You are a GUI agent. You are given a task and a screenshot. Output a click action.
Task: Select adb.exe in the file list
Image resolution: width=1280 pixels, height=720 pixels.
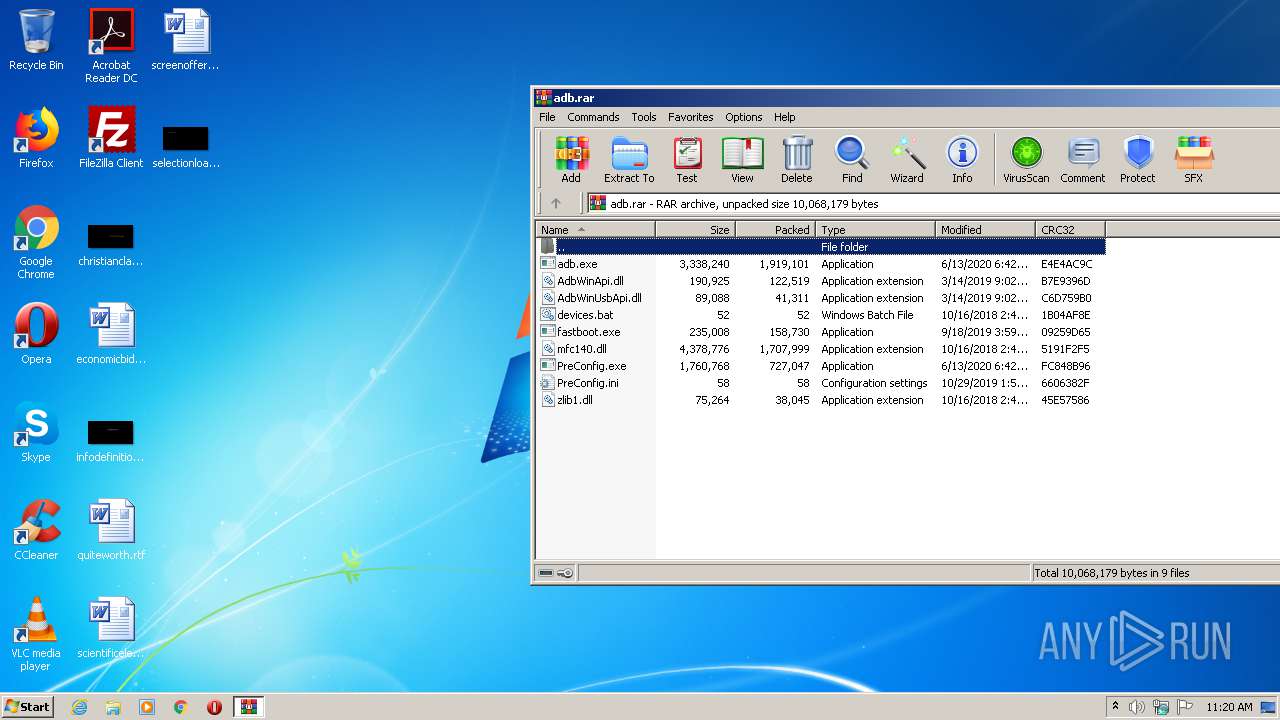tap(821, 264)
